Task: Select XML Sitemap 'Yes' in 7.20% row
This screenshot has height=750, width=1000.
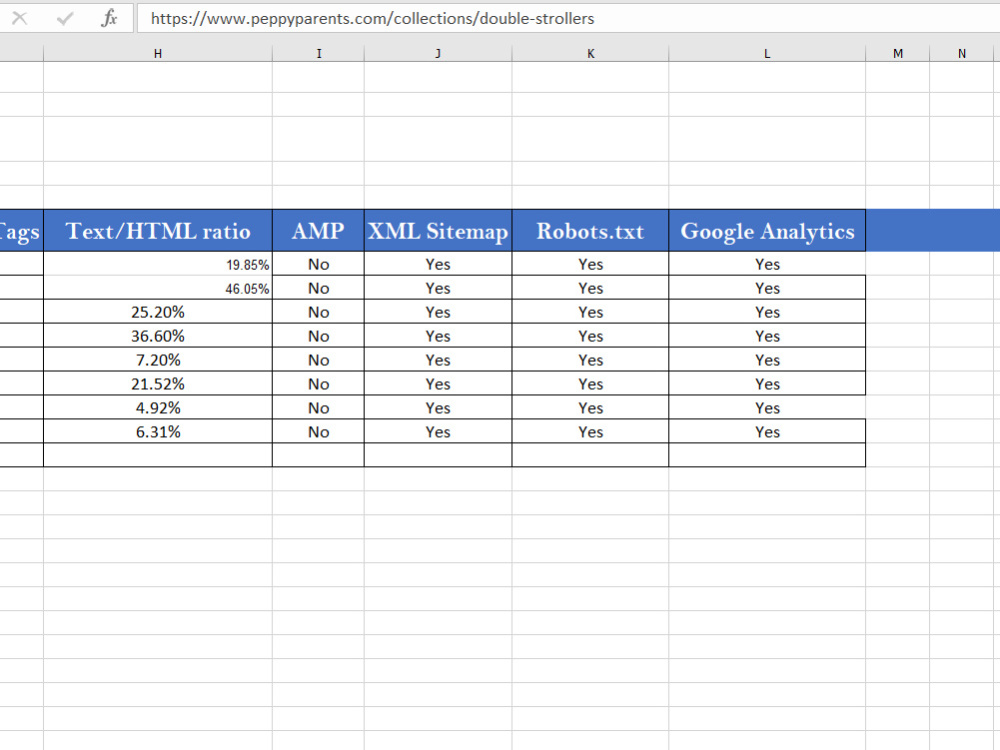Action: 438,360
